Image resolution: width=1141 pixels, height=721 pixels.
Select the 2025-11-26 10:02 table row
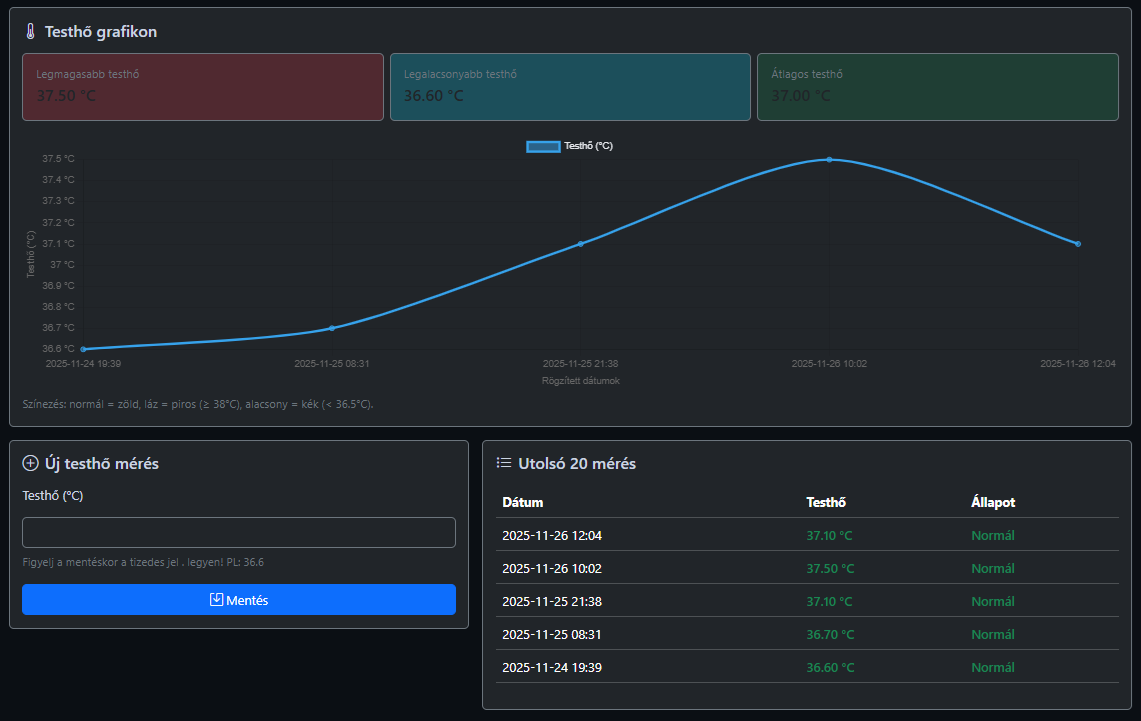(x=807, y=568)
